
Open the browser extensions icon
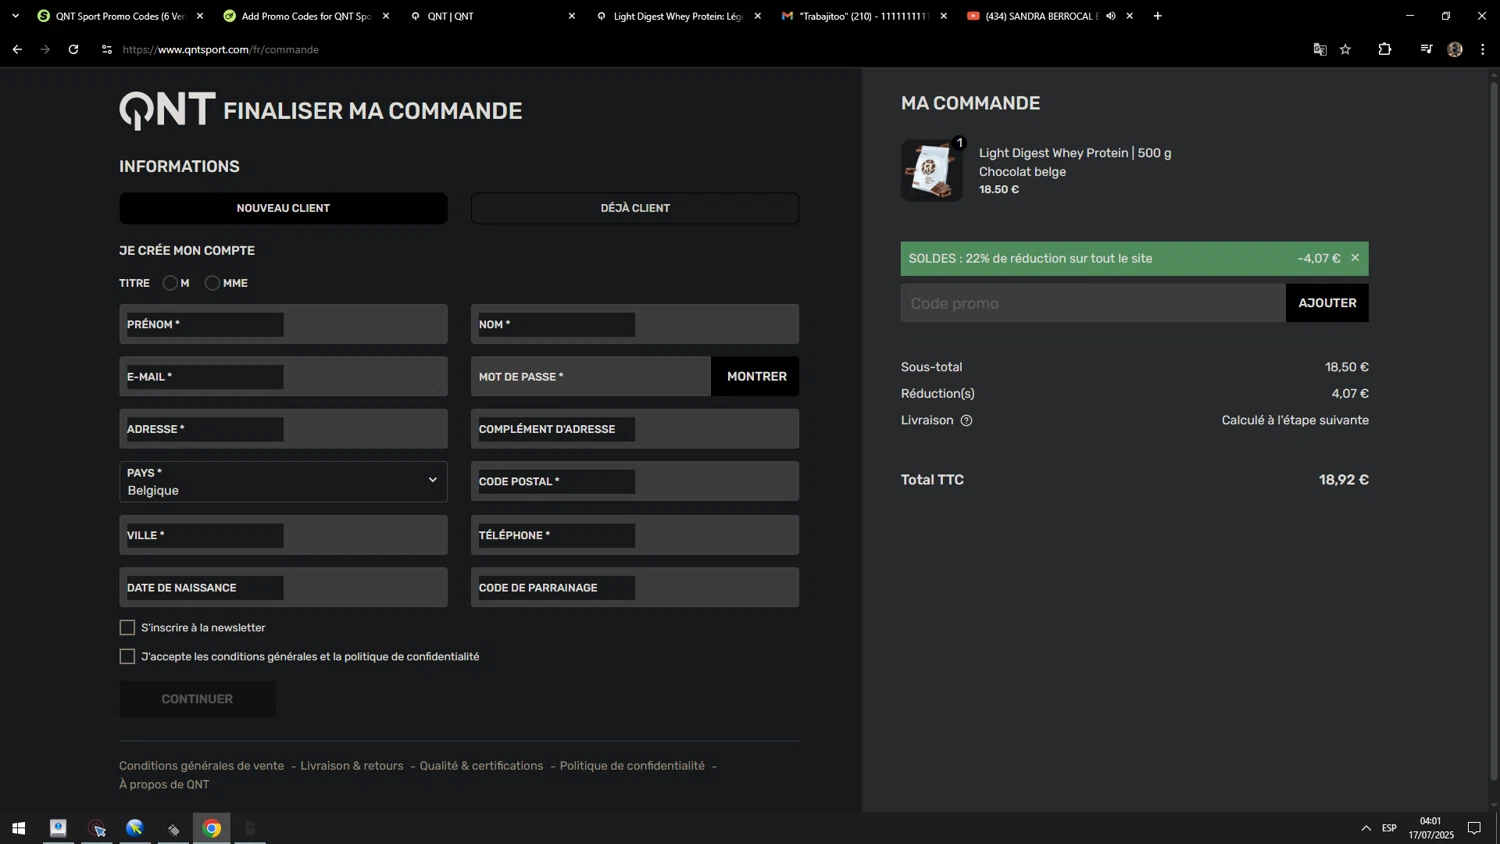(x=1385, y=49)
